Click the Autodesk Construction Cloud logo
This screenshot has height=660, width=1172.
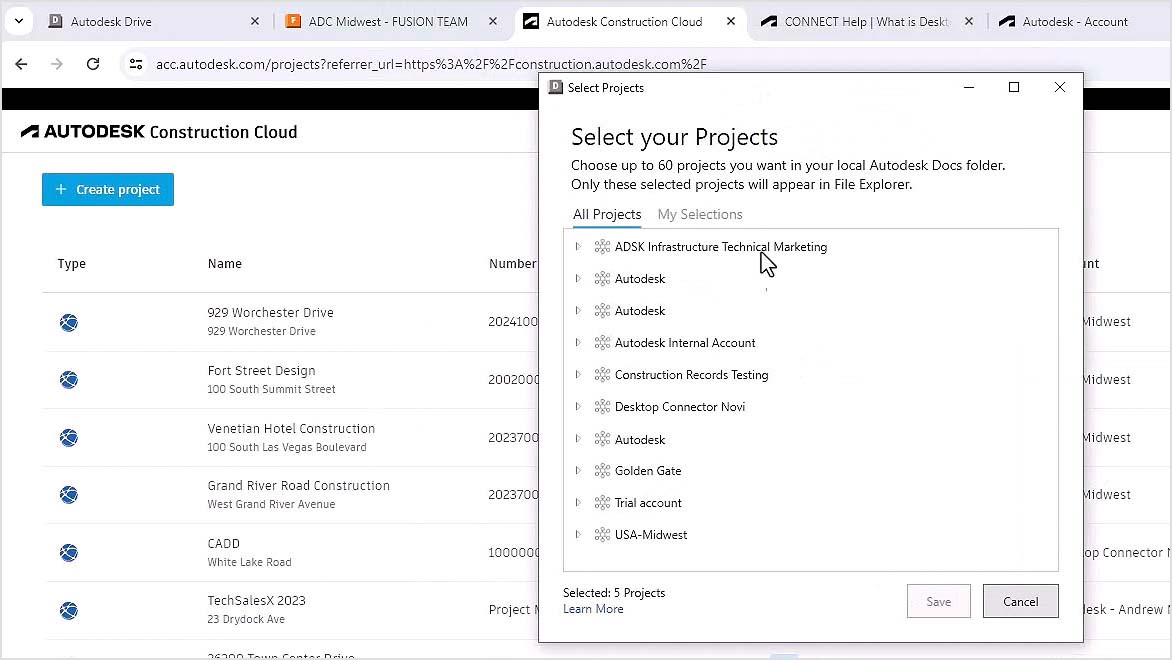[x=159, y=132]
